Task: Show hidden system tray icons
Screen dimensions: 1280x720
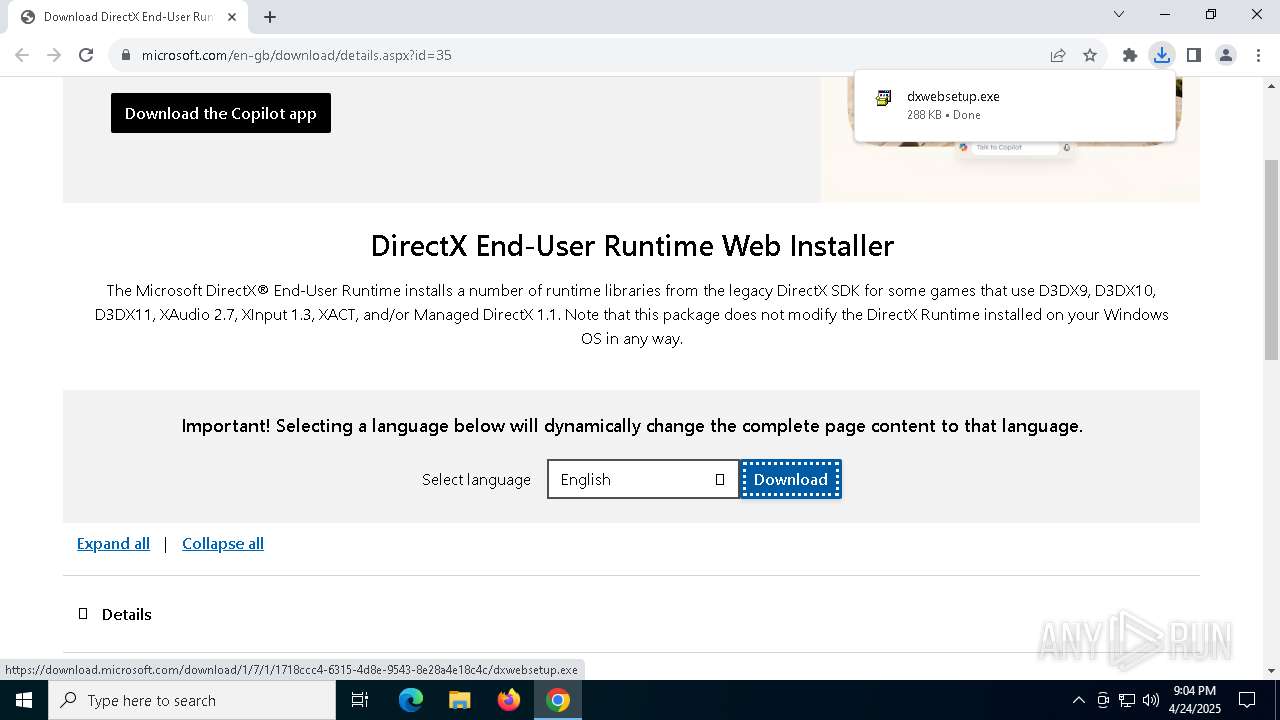Action: click(1078, 700)
